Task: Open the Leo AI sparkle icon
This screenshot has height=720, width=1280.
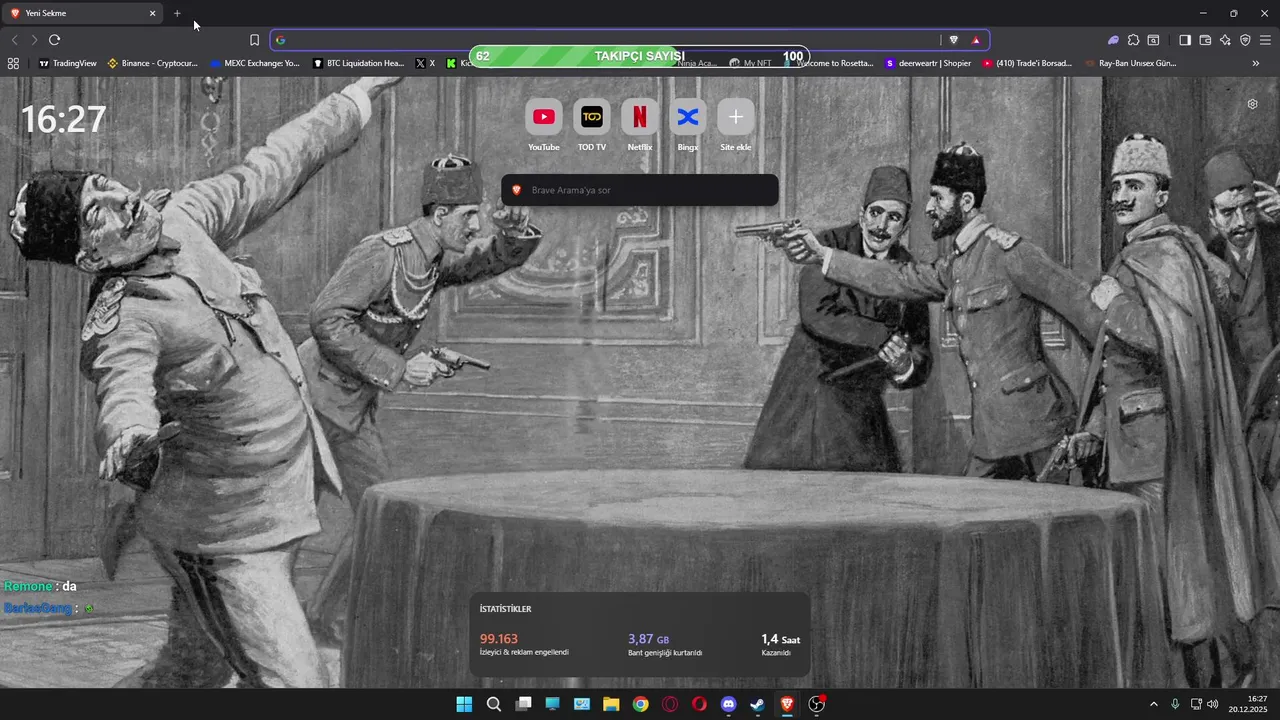Action: (x=1225, y=40)
